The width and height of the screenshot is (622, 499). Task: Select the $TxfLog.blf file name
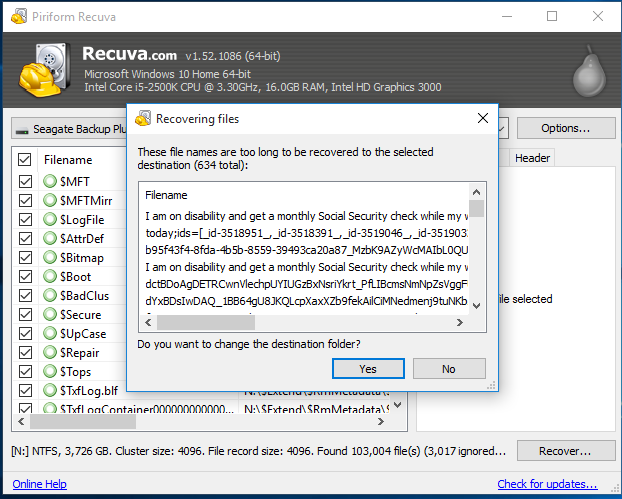pyautogui.click(x=89, y=391)
